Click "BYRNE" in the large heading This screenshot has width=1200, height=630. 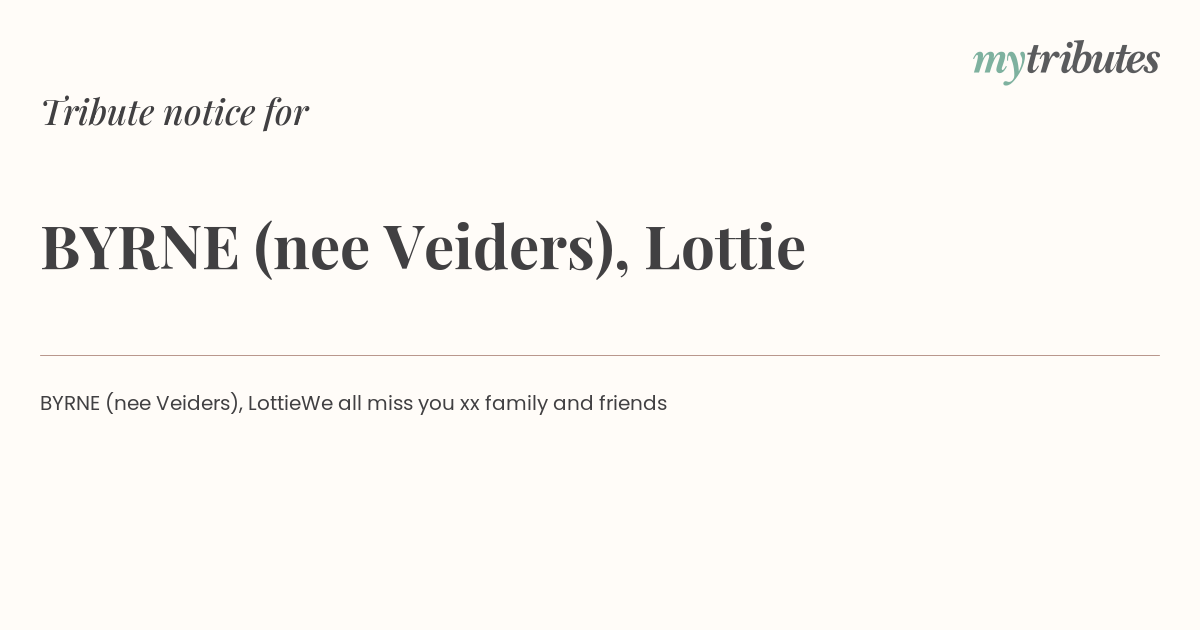click(140, 247)
